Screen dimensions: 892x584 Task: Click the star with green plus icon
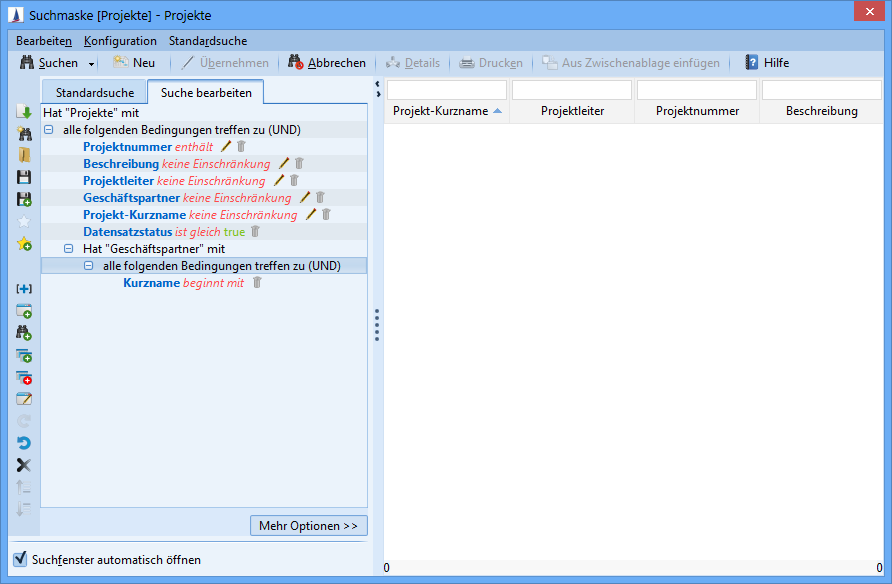click(24, 244)
